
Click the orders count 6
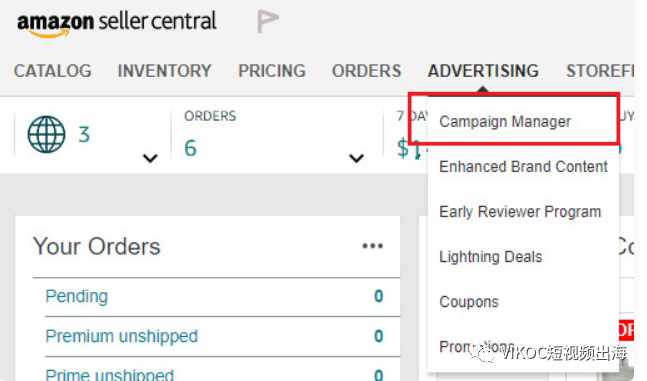[190, 148]
